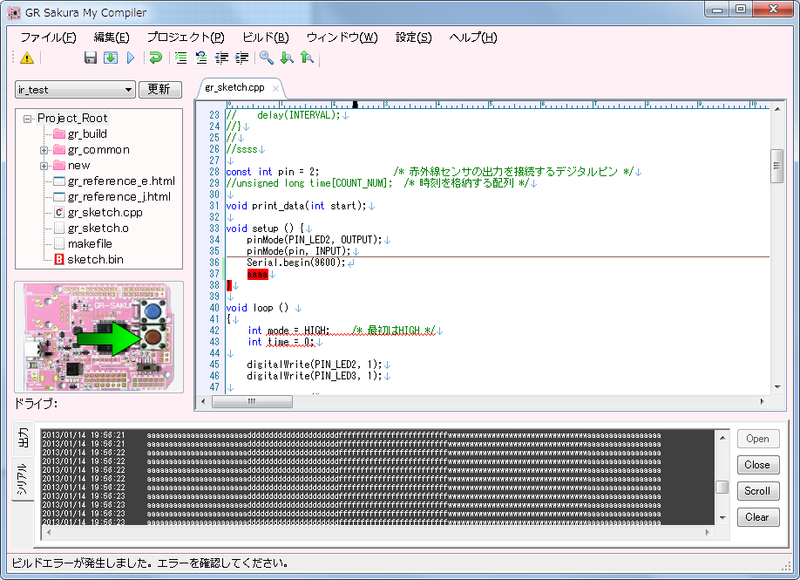Click line 36 'Serial.begin(9600);'
Image resolution: width=800 pixels, height=580 pixels.
tap(296, 263)
